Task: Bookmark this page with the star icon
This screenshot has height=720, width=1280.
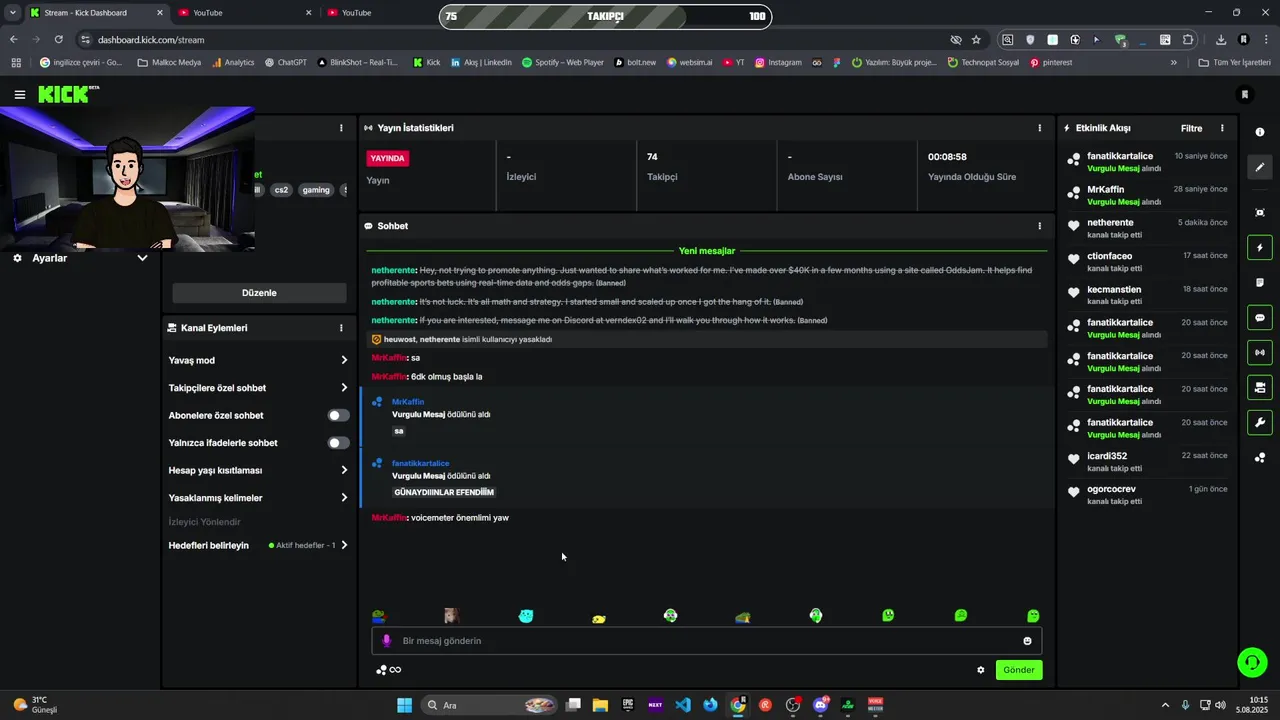Action: coord(976,40)
